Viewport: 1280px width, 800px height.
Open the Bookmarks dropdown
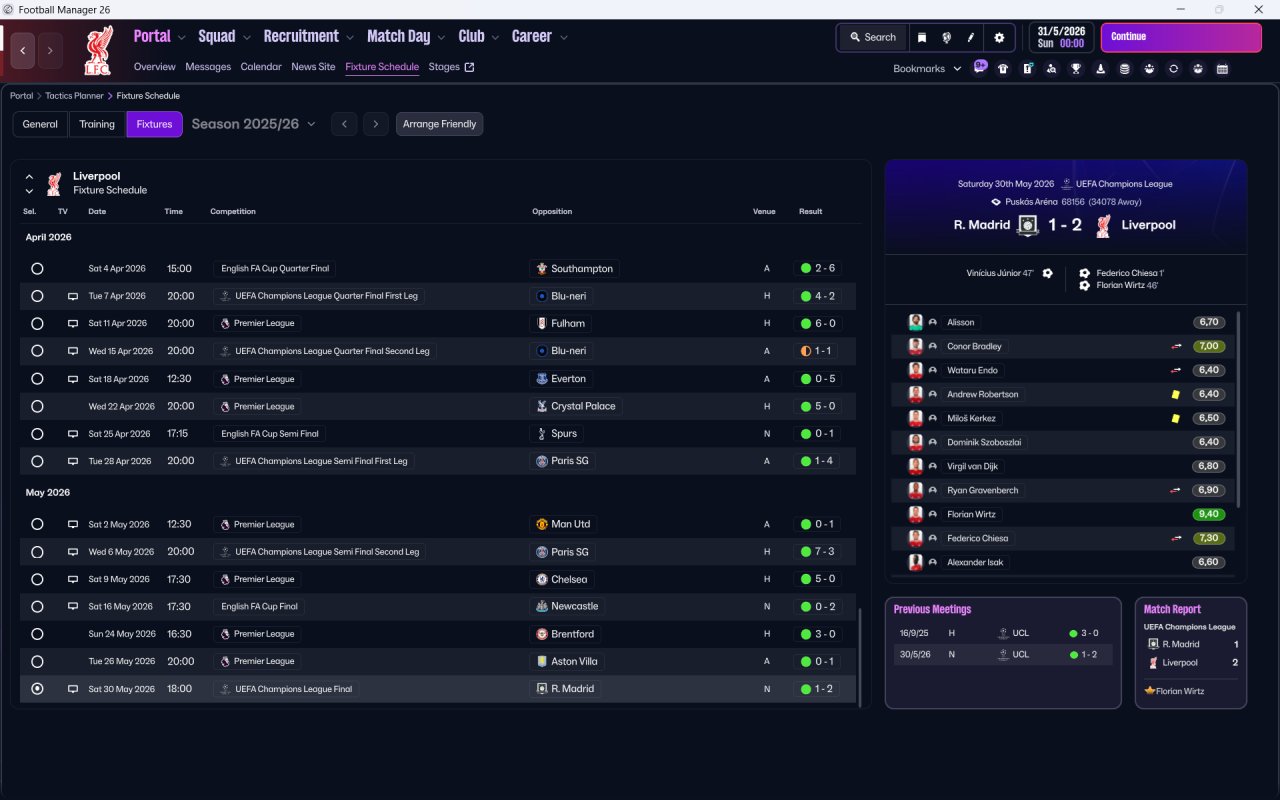927,69
